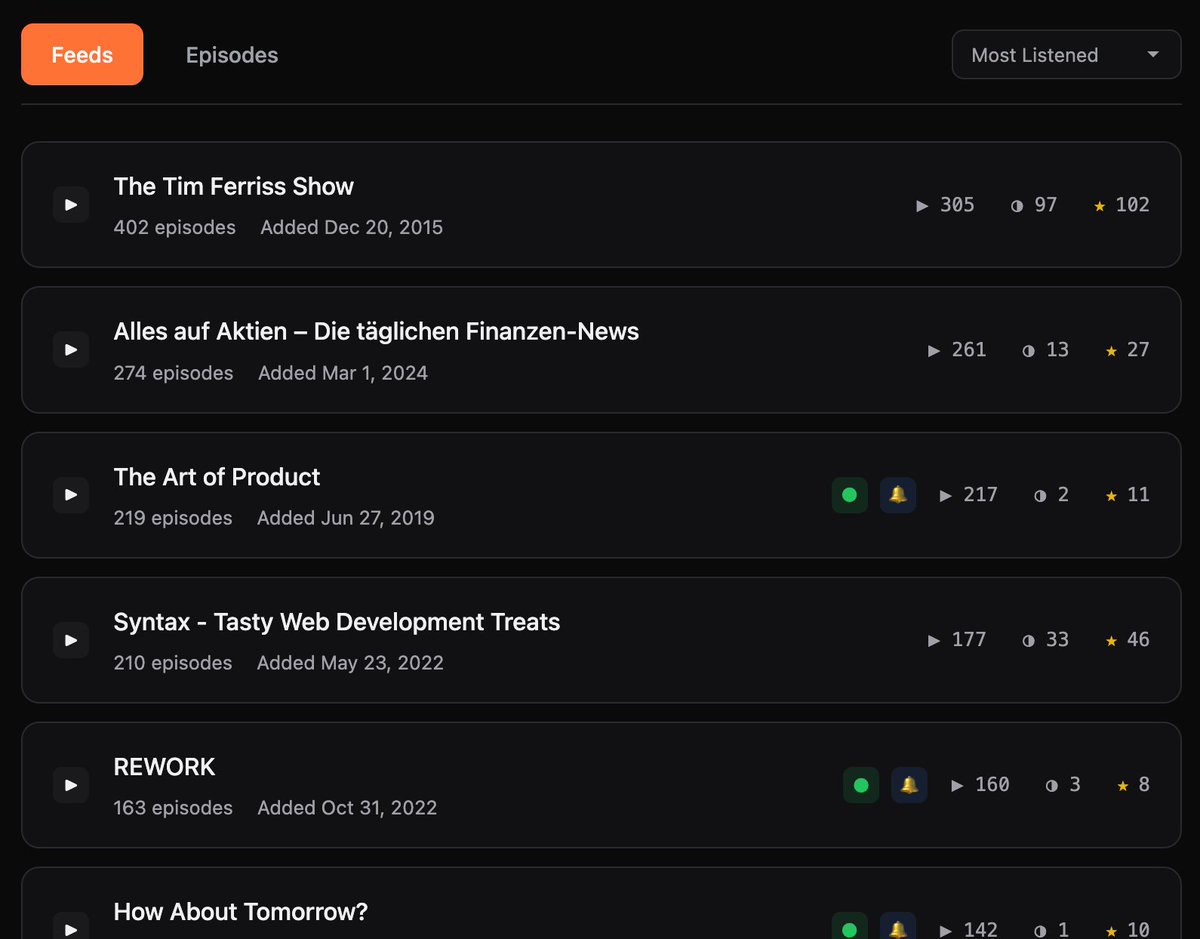Click 'Added Mar 1, 2024' text

click(343, 373)
